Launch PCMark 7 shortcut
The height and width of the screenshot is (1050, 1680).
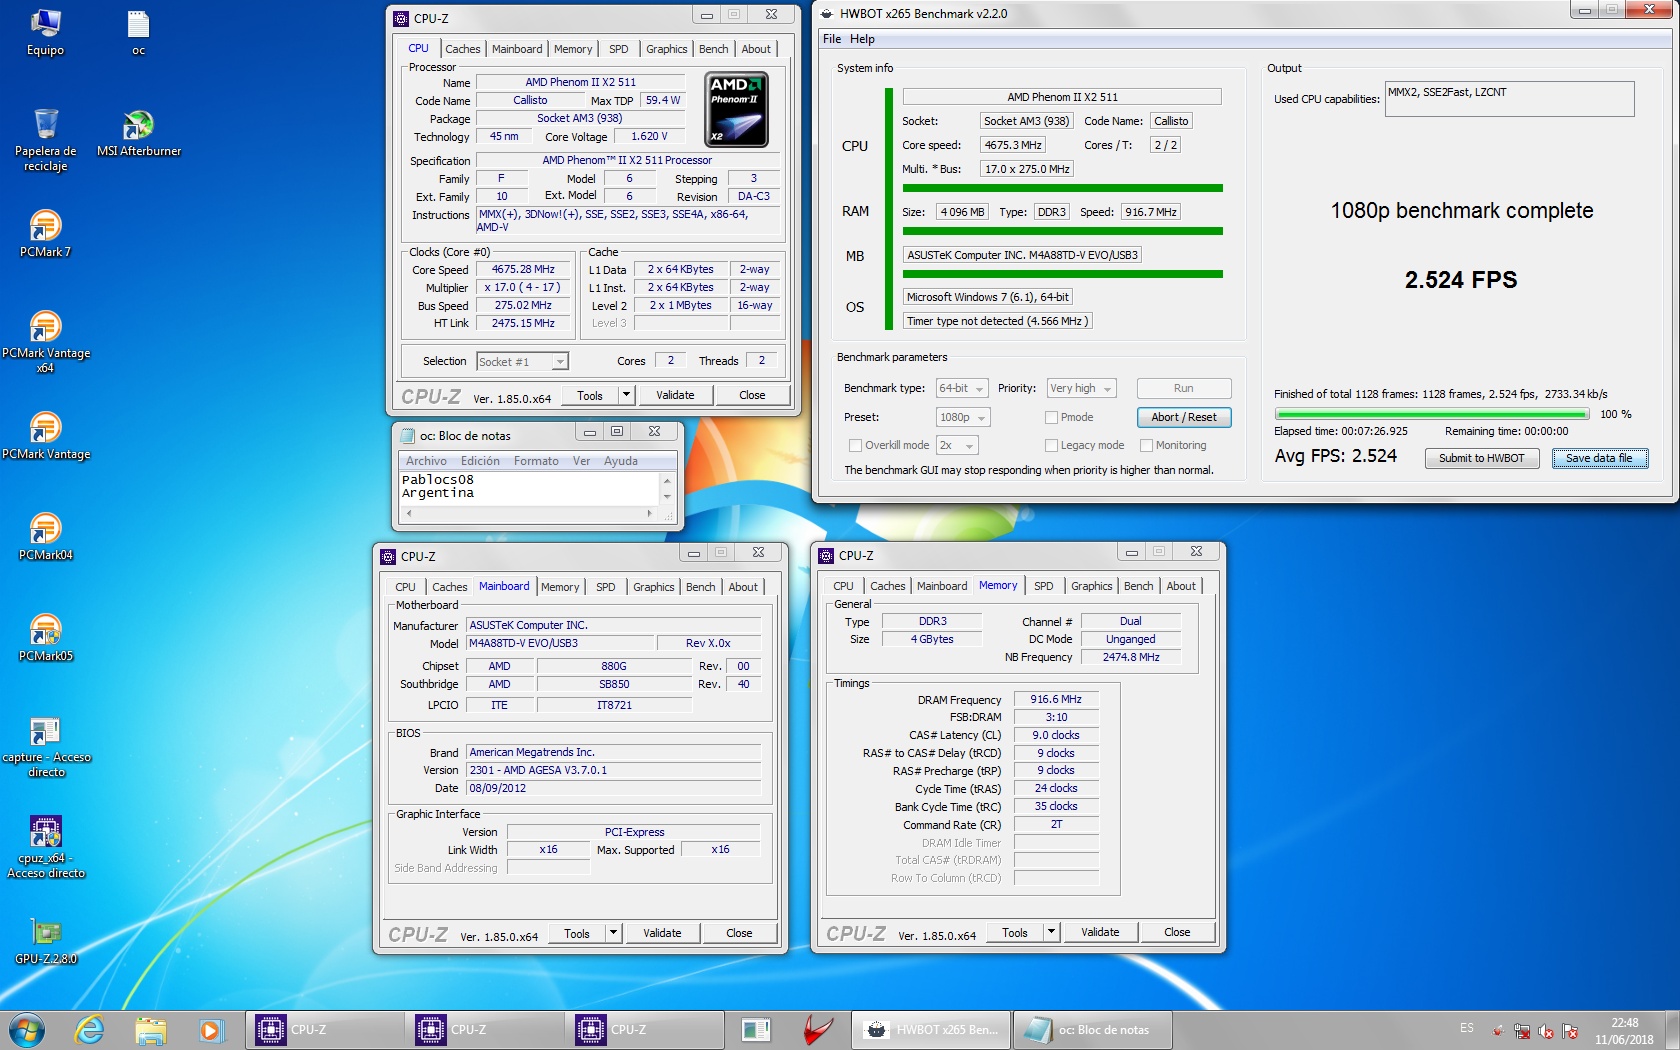point(45,234)
